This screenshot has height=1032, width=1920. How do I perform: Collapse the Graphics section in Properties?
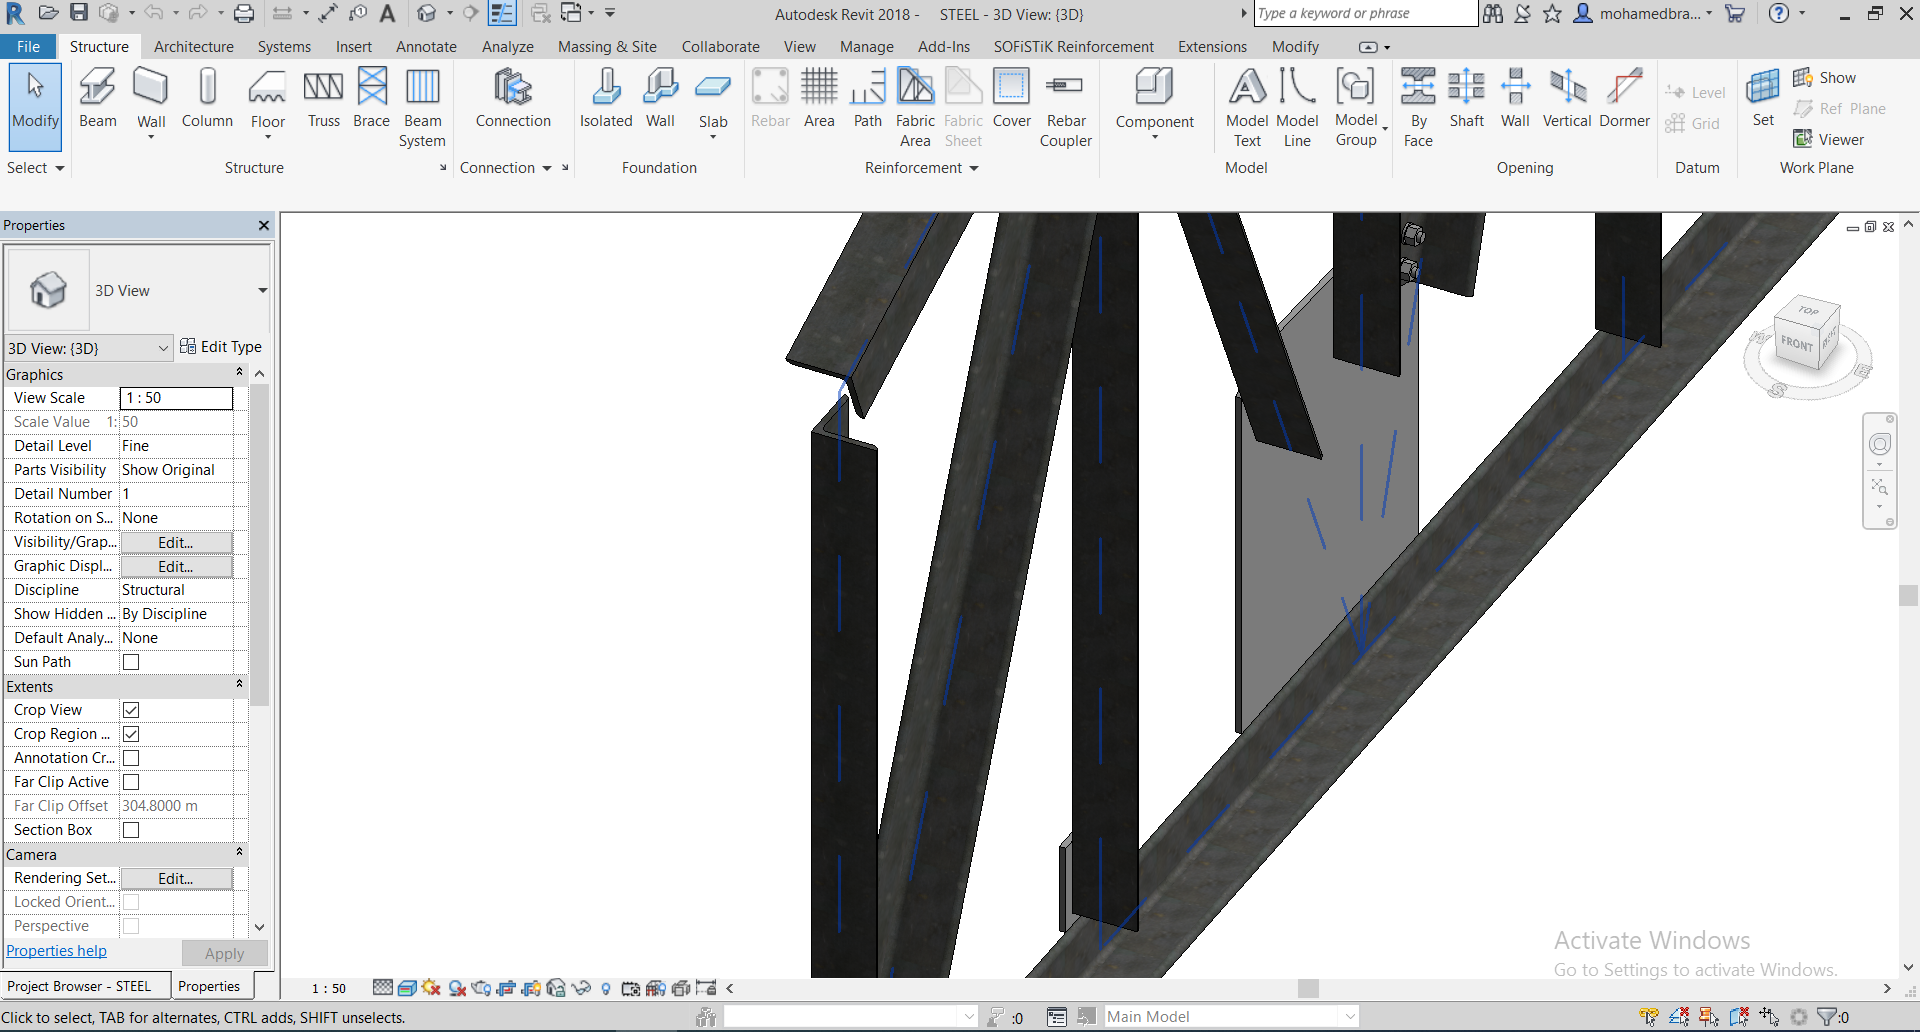click(x=239, y=372)
